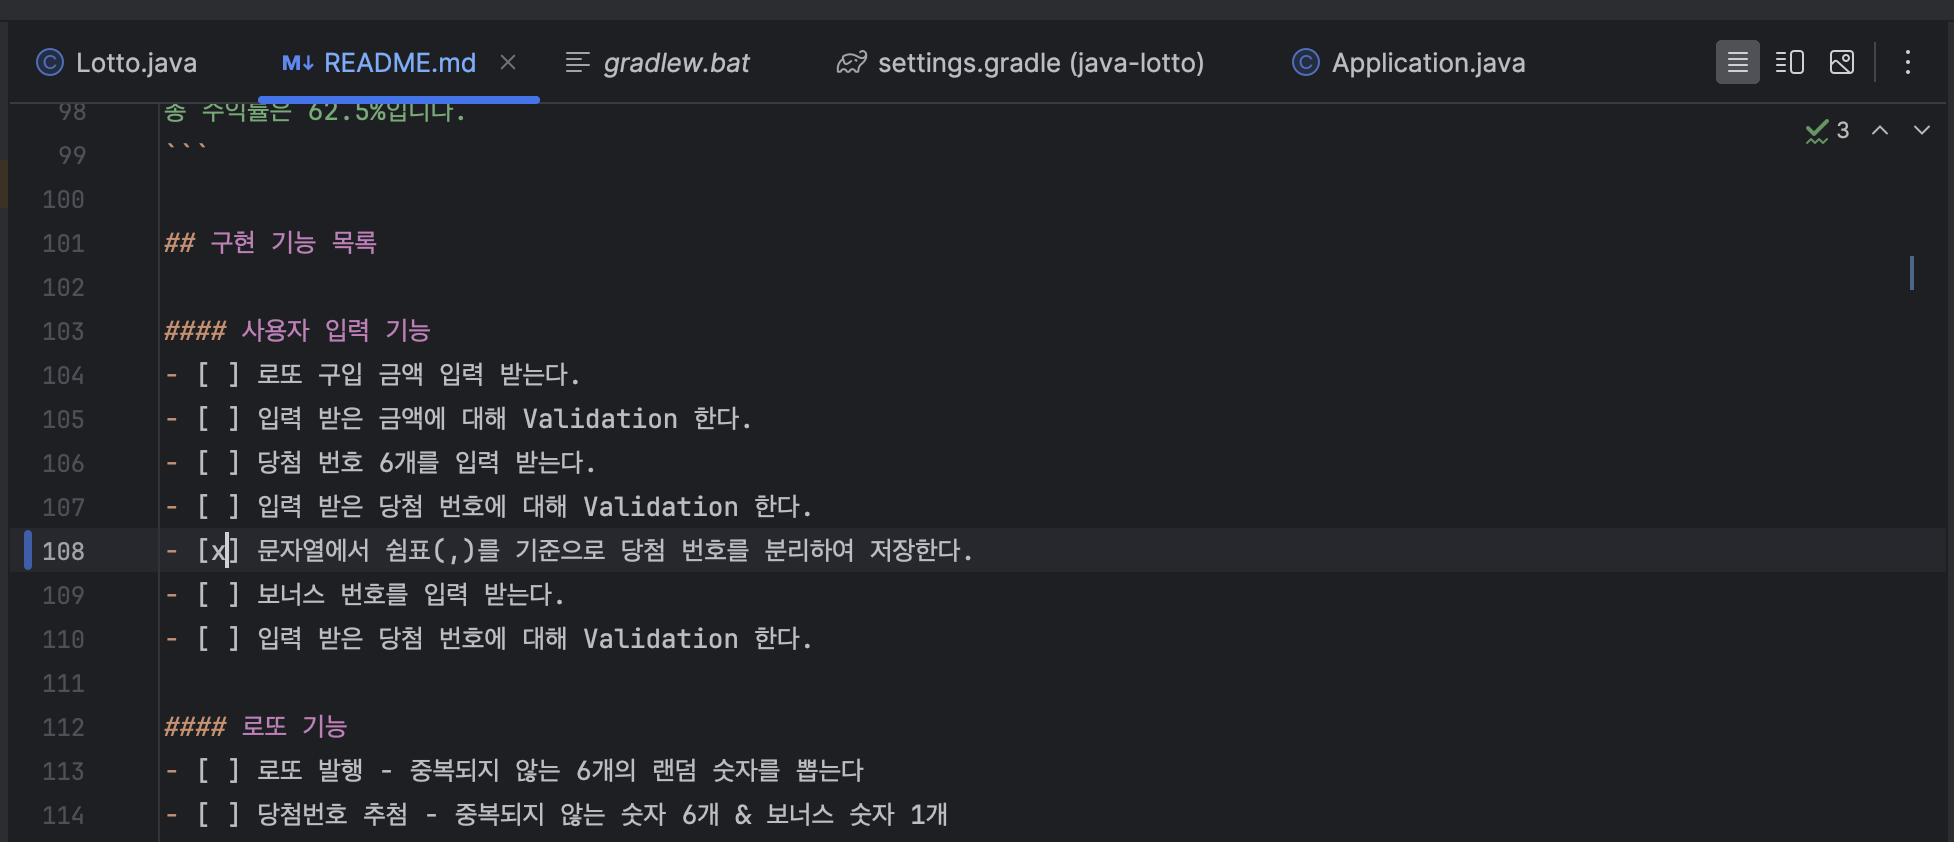Toggle the checkbox for 로또 구입 금액 입력 받는다
This screenshot has width=1954, height=842.
pos(218,375)
